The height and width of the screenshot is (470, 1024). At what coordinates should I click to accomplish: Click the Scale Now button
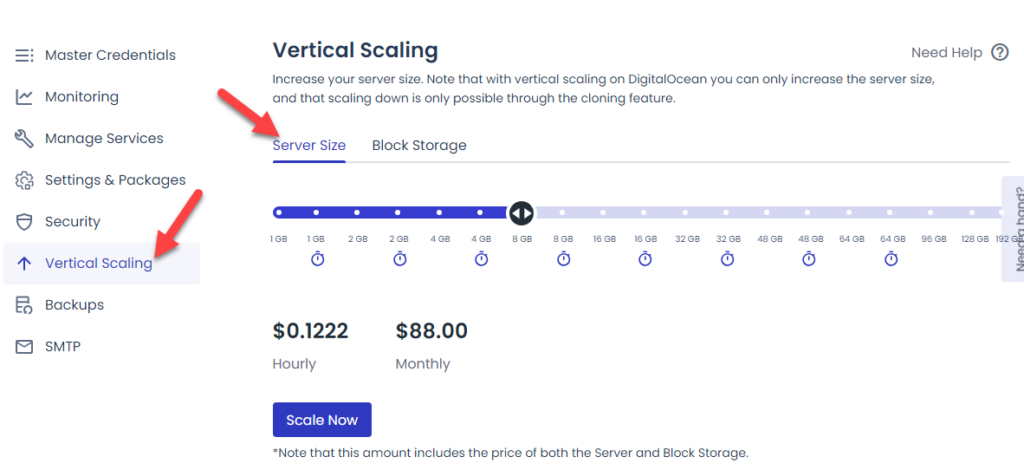coord(322,420)
